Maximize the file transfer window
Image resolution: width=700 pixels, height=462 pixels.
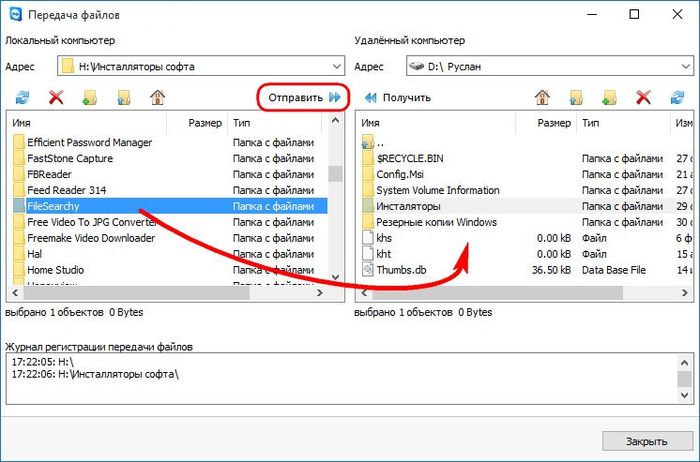pos(634,14)
